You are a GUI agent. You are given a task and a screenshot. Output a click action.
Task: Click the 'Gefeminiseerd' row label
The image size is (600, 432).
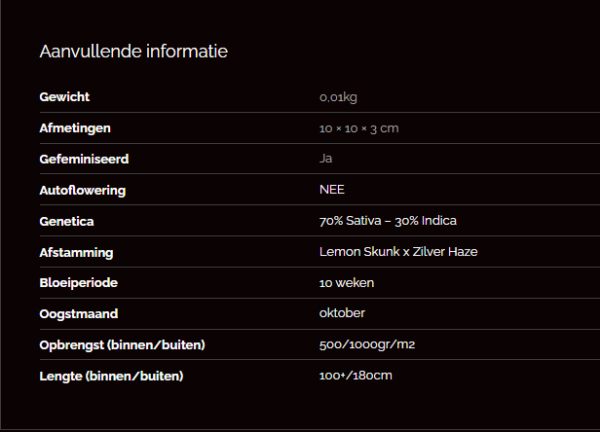[84, 159]
